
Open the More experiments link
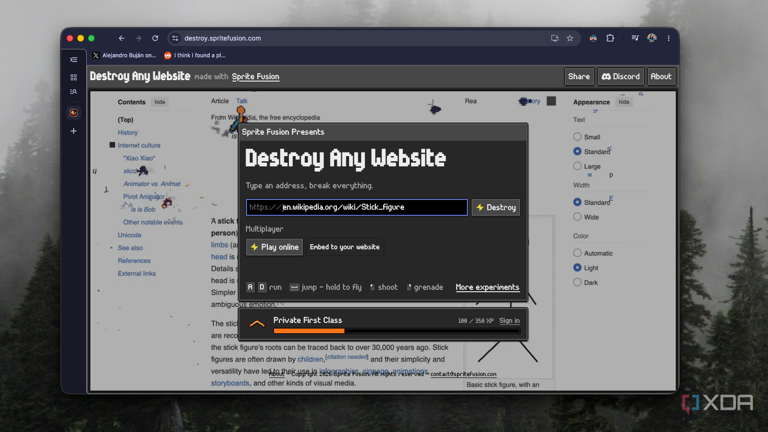click(487, 288)
